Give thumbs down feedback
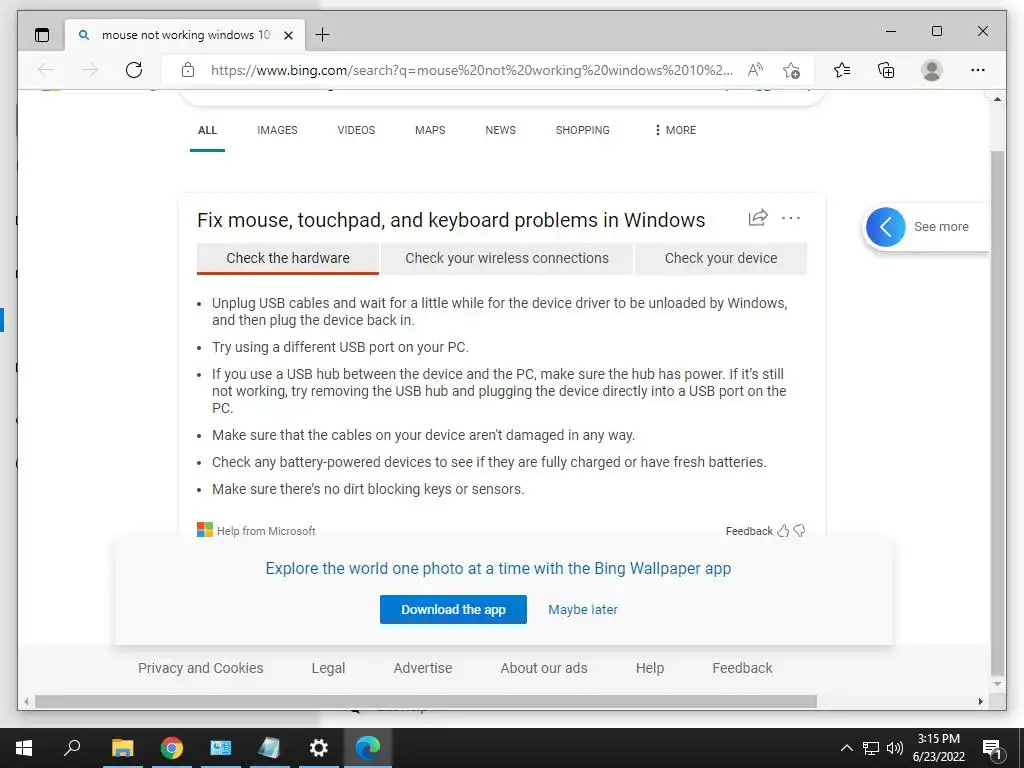This screenshot has height=768, width=1024. coord(799,531)
